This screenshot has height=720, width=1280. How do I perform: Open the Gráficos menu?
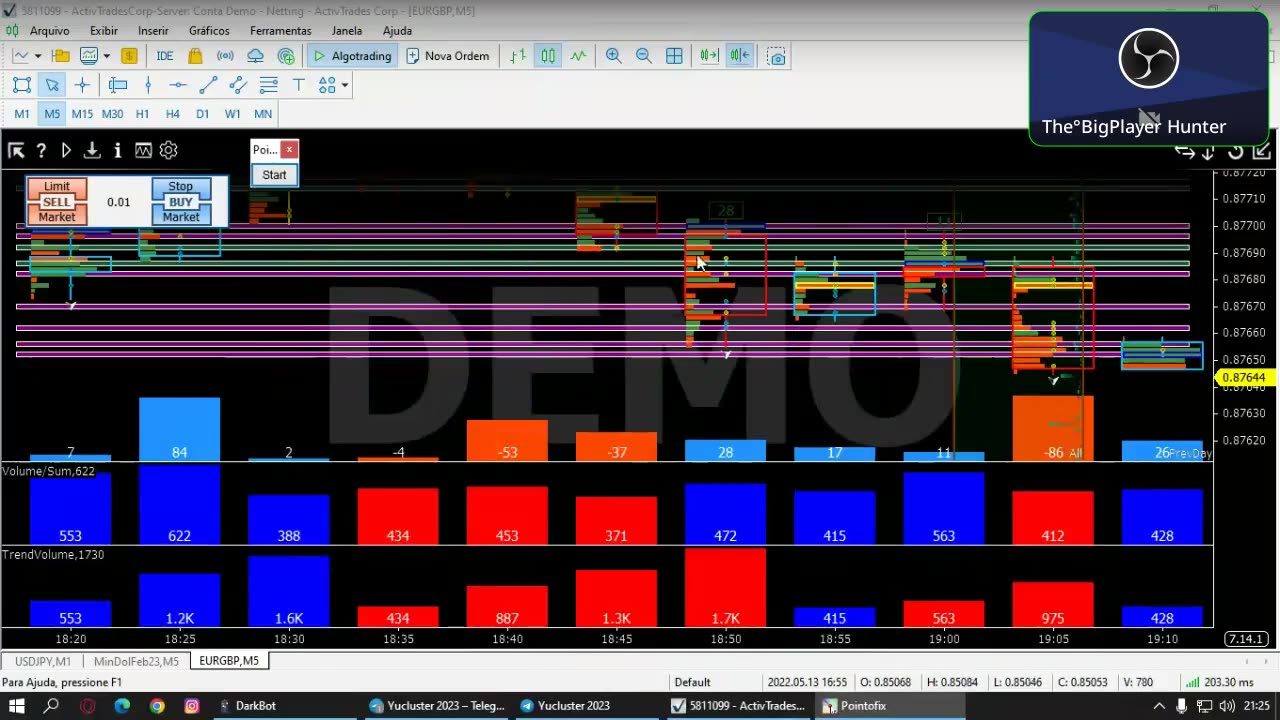click(209, 31)
